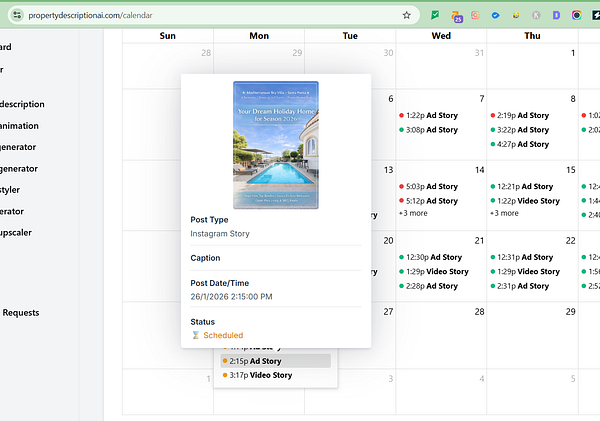Image resolution: width=600 pixels, height=421 pixels.
Task: Open the site information icon in the address bar
Action: (17, 15)
